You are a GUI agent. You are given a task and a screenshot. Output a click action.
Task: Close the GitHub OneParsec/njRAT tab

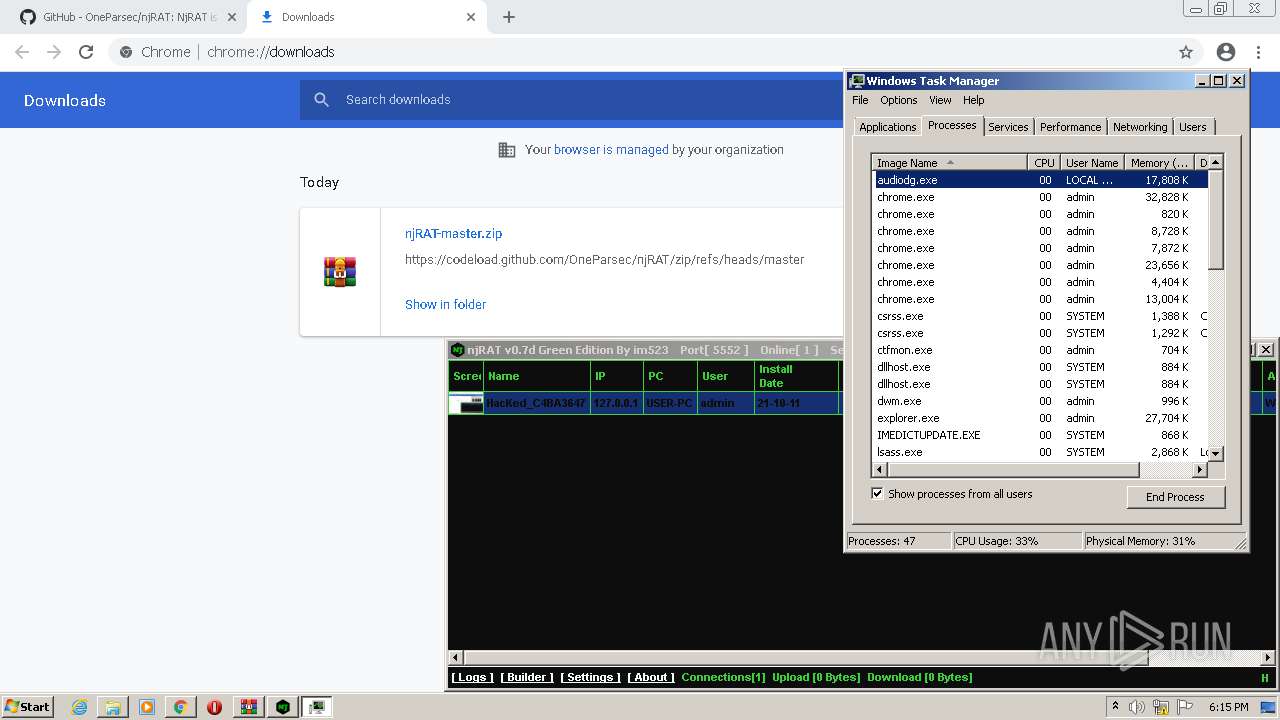(x=232, y=17)
